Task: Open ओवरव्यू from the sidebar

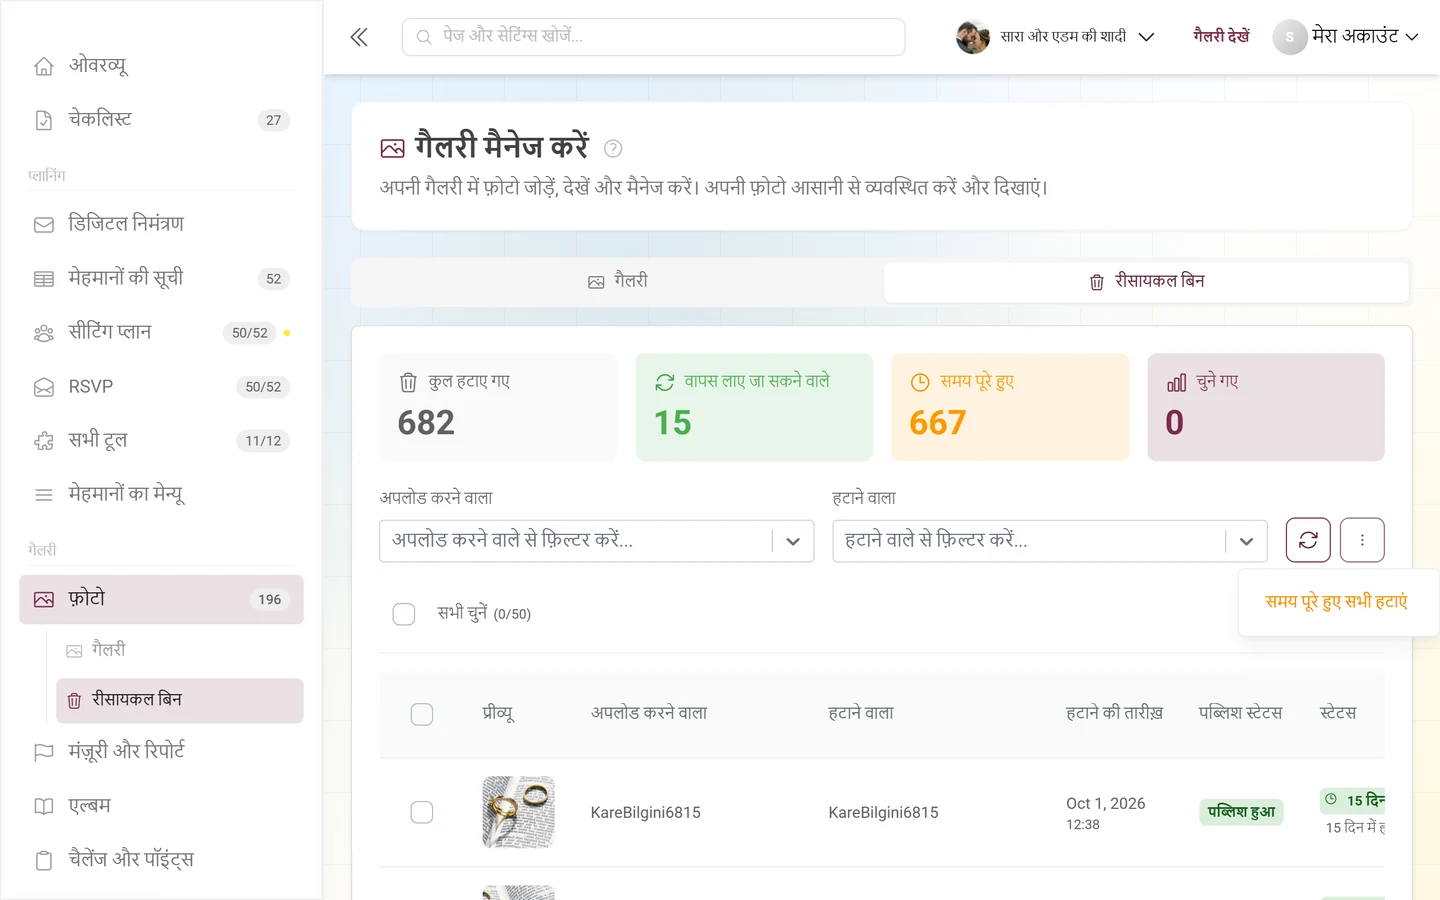Action: click(161, 66)
